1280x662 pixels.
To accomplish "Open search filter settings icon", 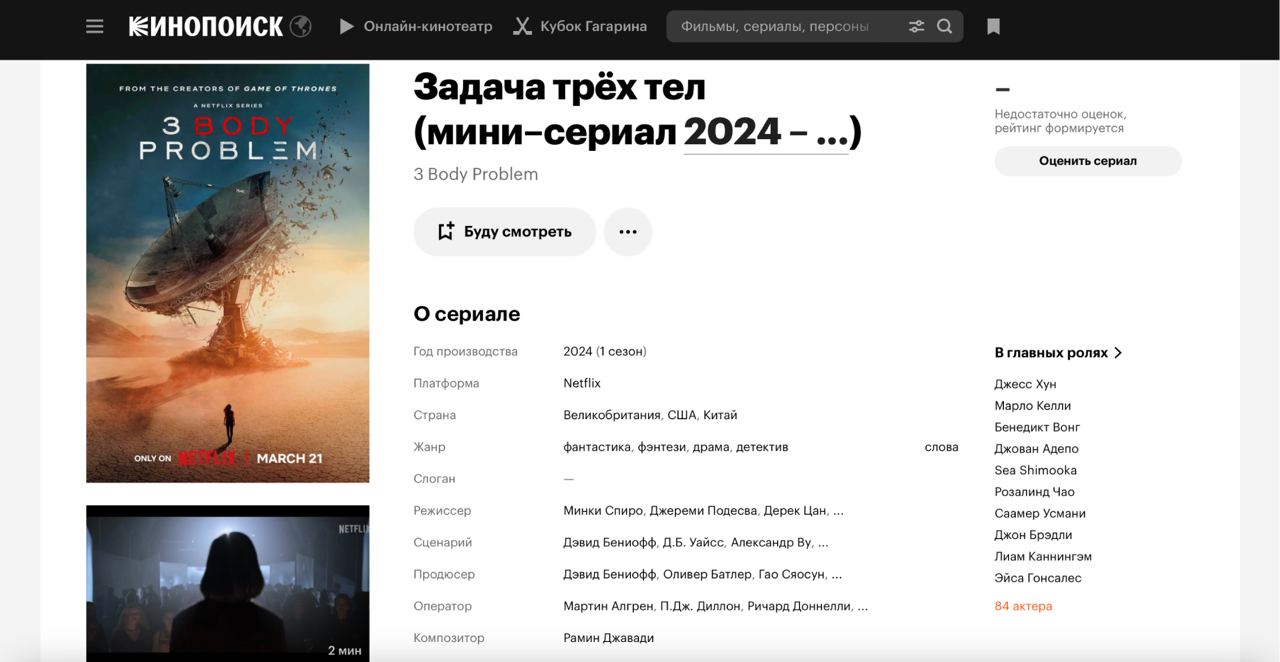I will [916, 27].
